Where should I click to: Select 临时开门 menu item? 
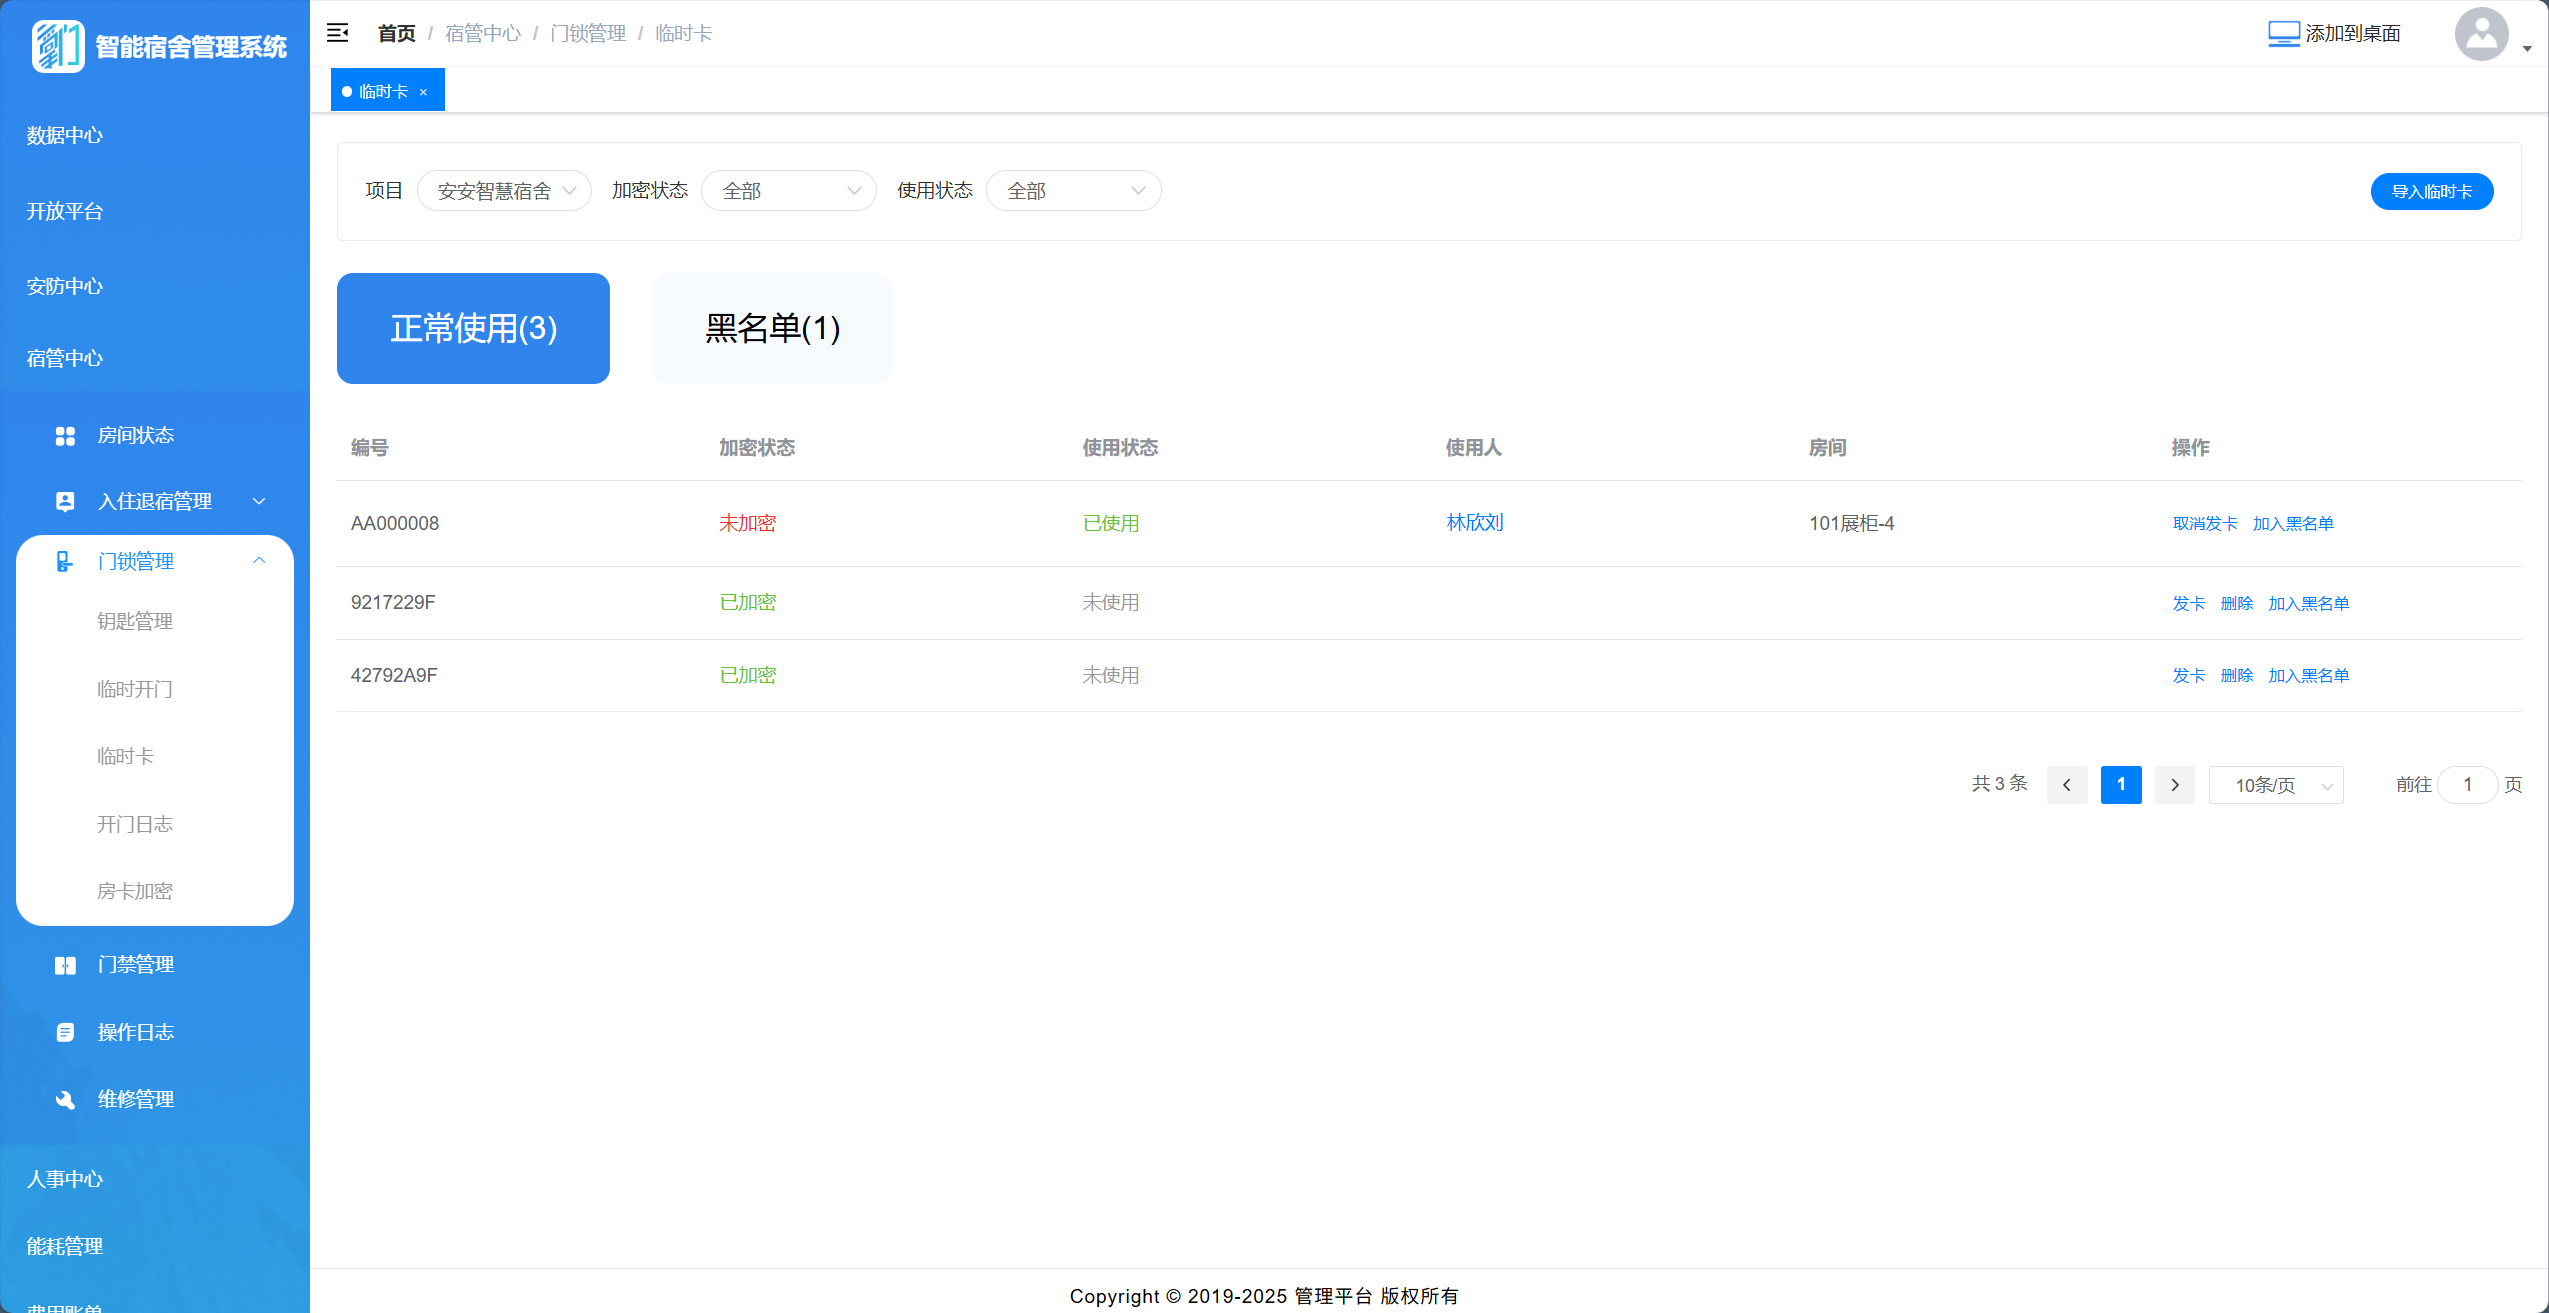point(135,689)
